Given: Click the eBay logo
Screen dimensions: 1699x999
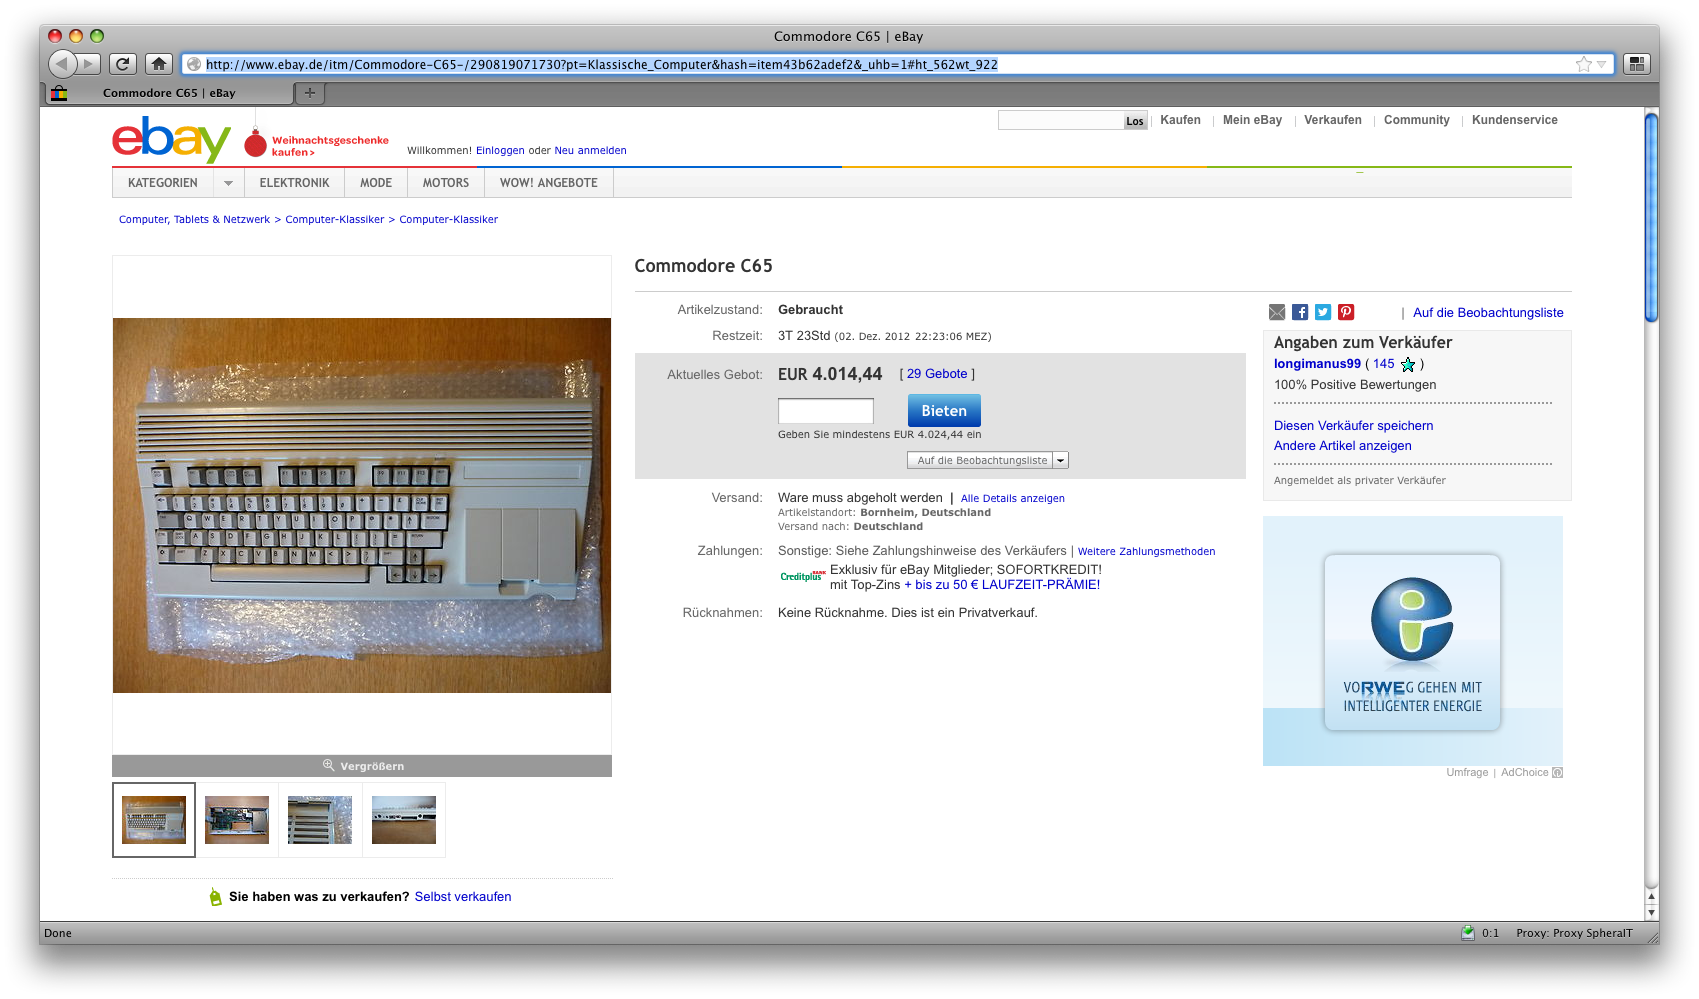Looking at the screenshot, I should click(171, 139).
